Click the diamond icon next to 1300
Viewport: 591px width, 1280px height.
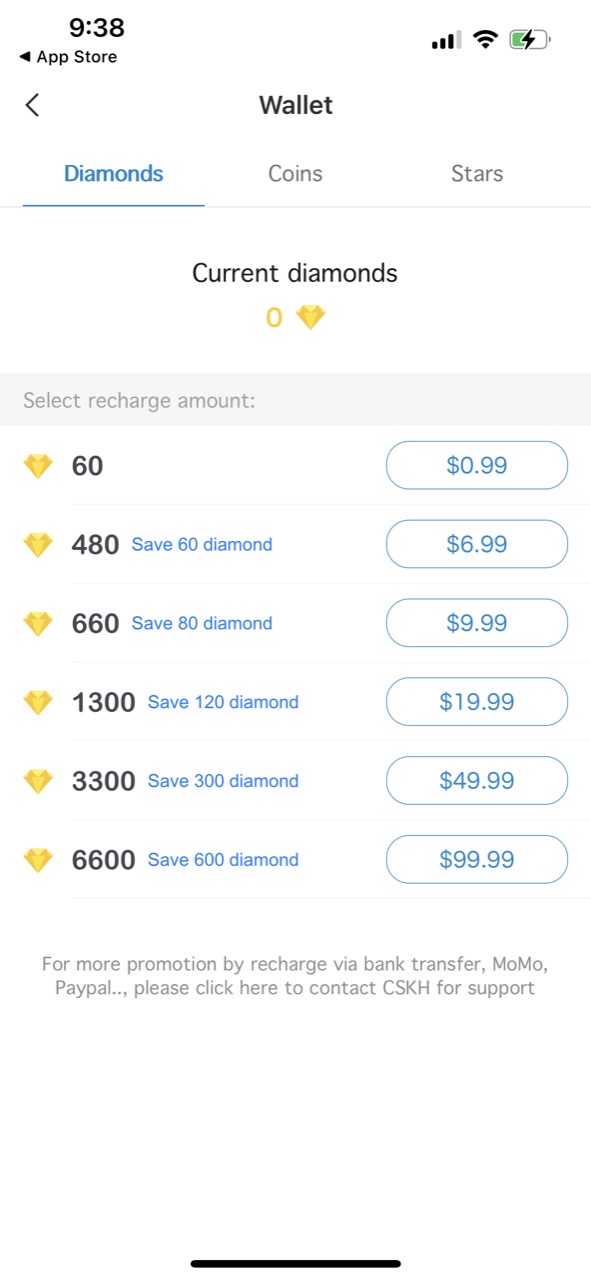(x=38, y=703)
